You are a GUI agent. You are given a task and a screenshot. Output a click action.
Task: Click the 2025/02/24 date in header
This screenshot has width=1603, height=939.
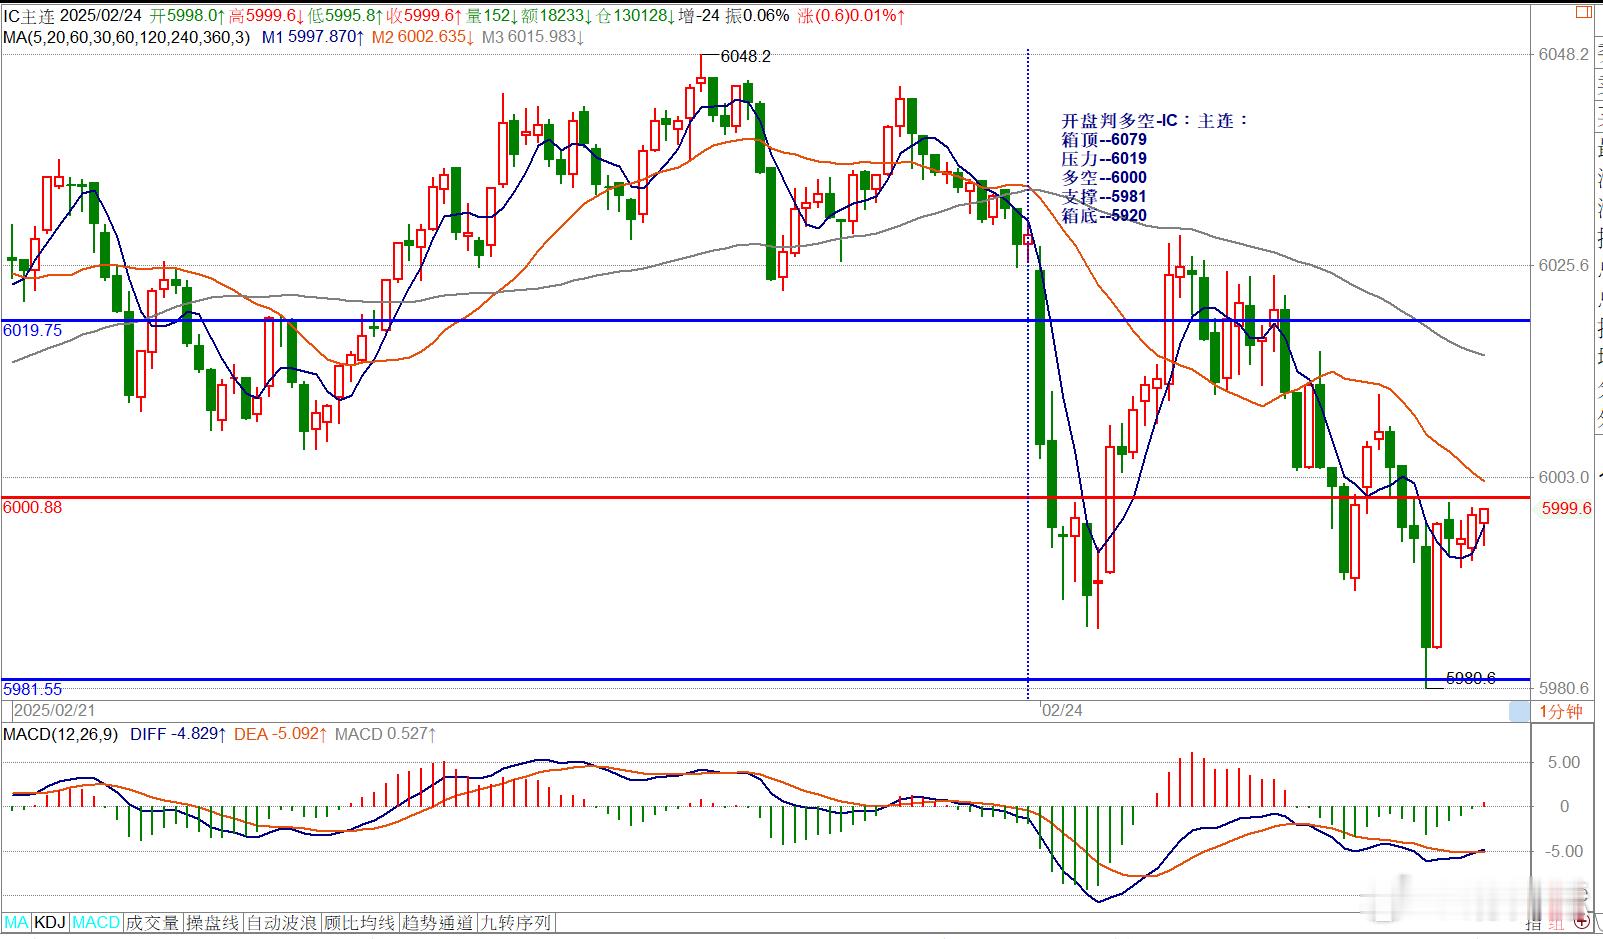pos(100,16)
